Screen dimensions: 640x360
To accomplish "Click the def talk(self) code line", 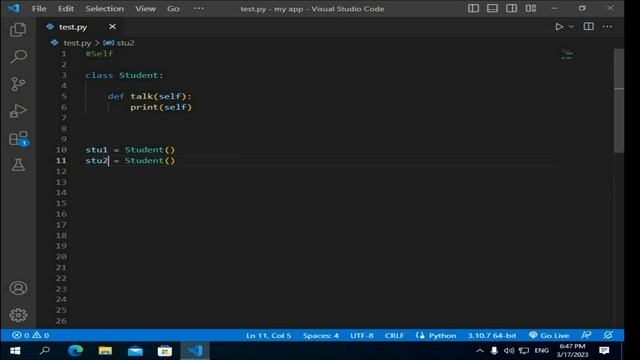I will pyautogui.click(x=149, y=96).
